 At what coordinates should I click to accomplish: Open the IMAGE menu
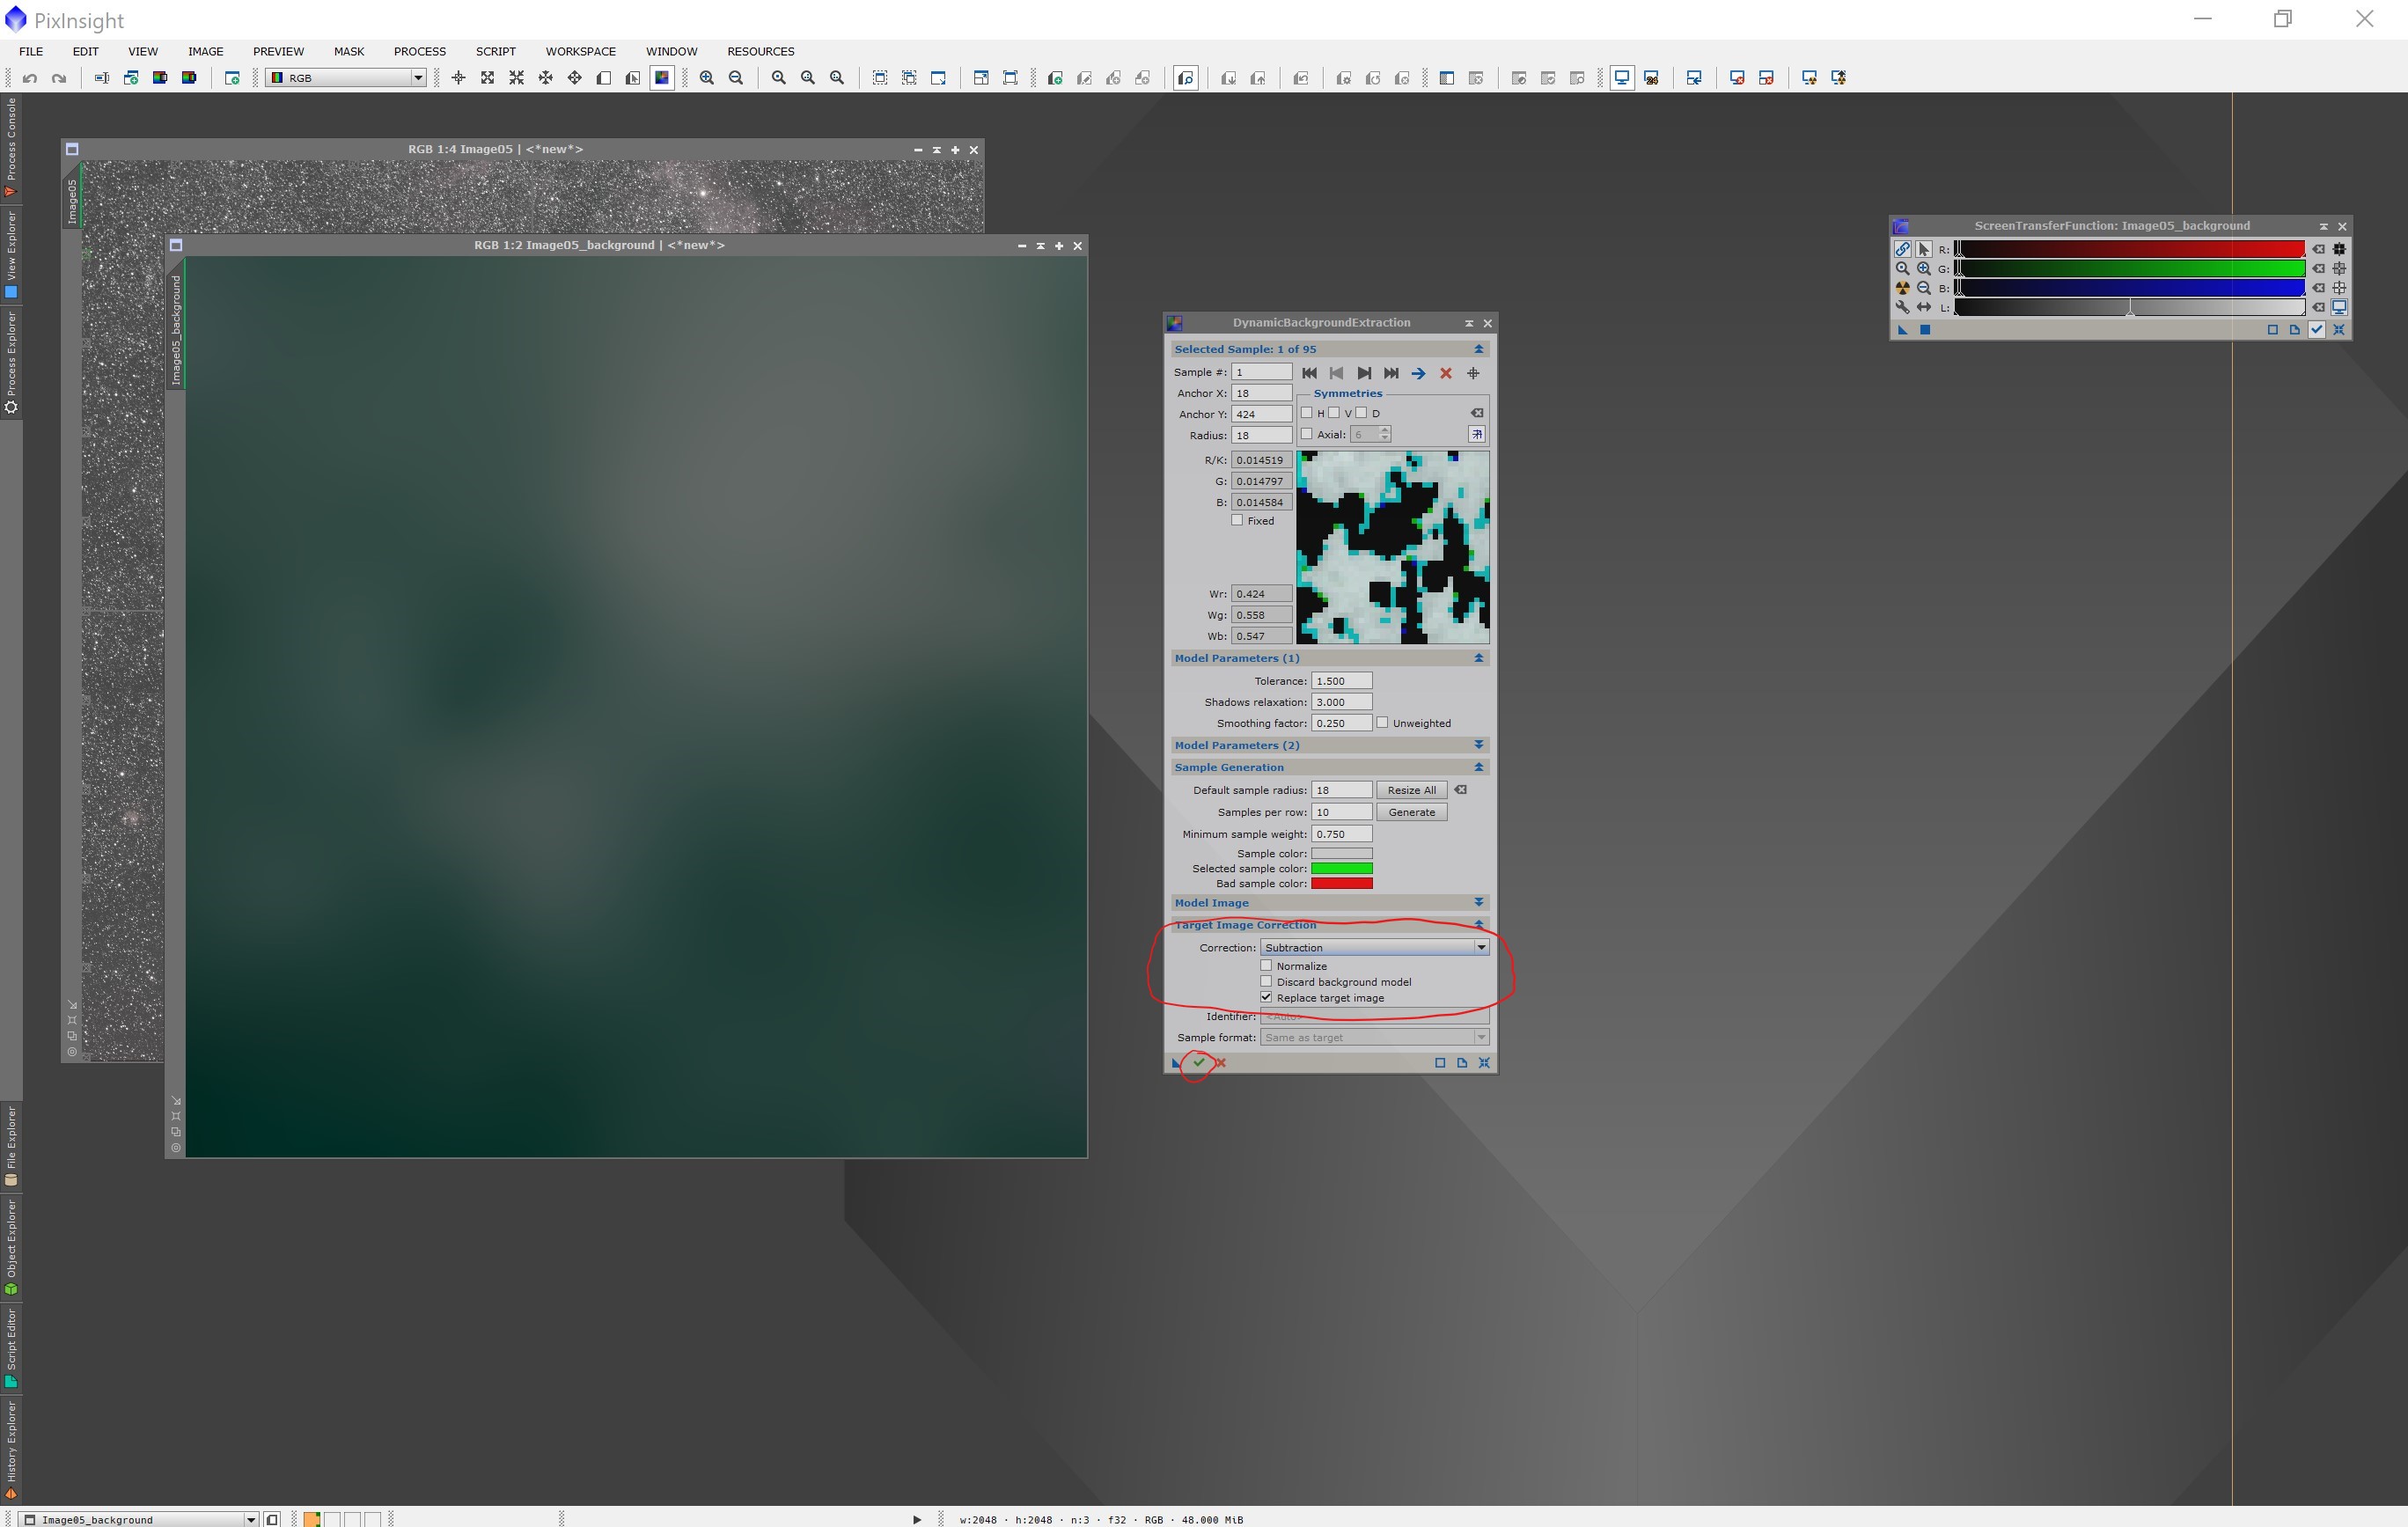[205, 51]
